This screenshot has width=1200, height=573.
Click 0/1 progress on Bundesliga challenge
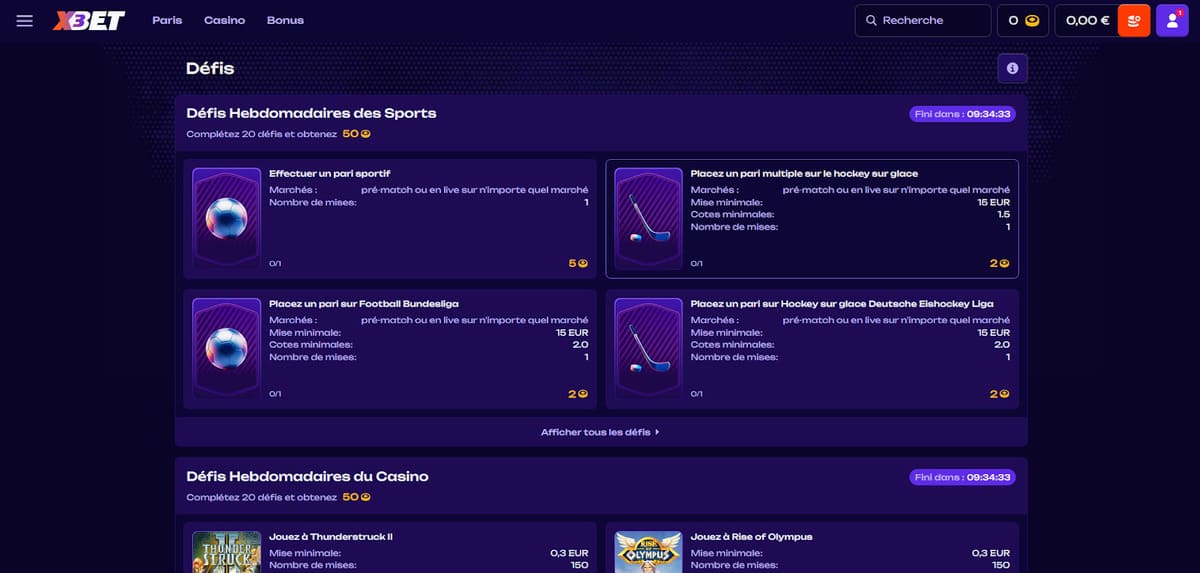tap(275, 394)
